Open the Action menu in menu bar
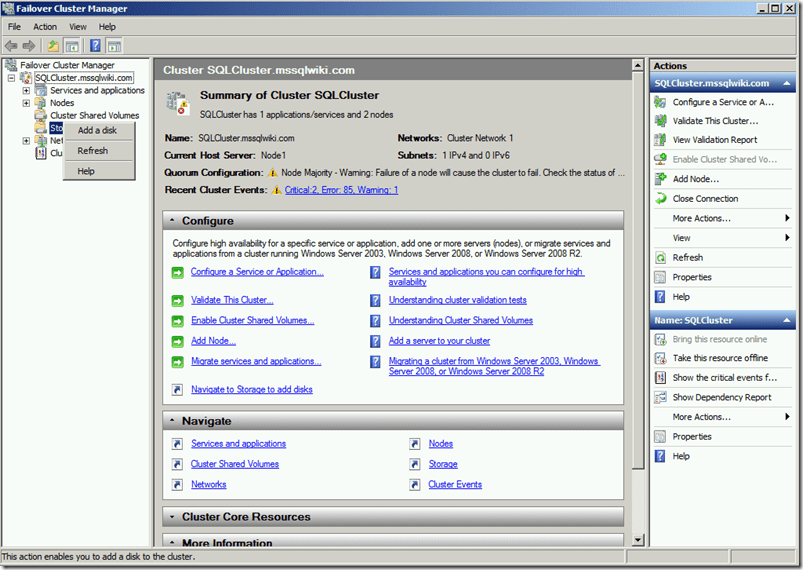The image size is (803, 570). point(45,26)
